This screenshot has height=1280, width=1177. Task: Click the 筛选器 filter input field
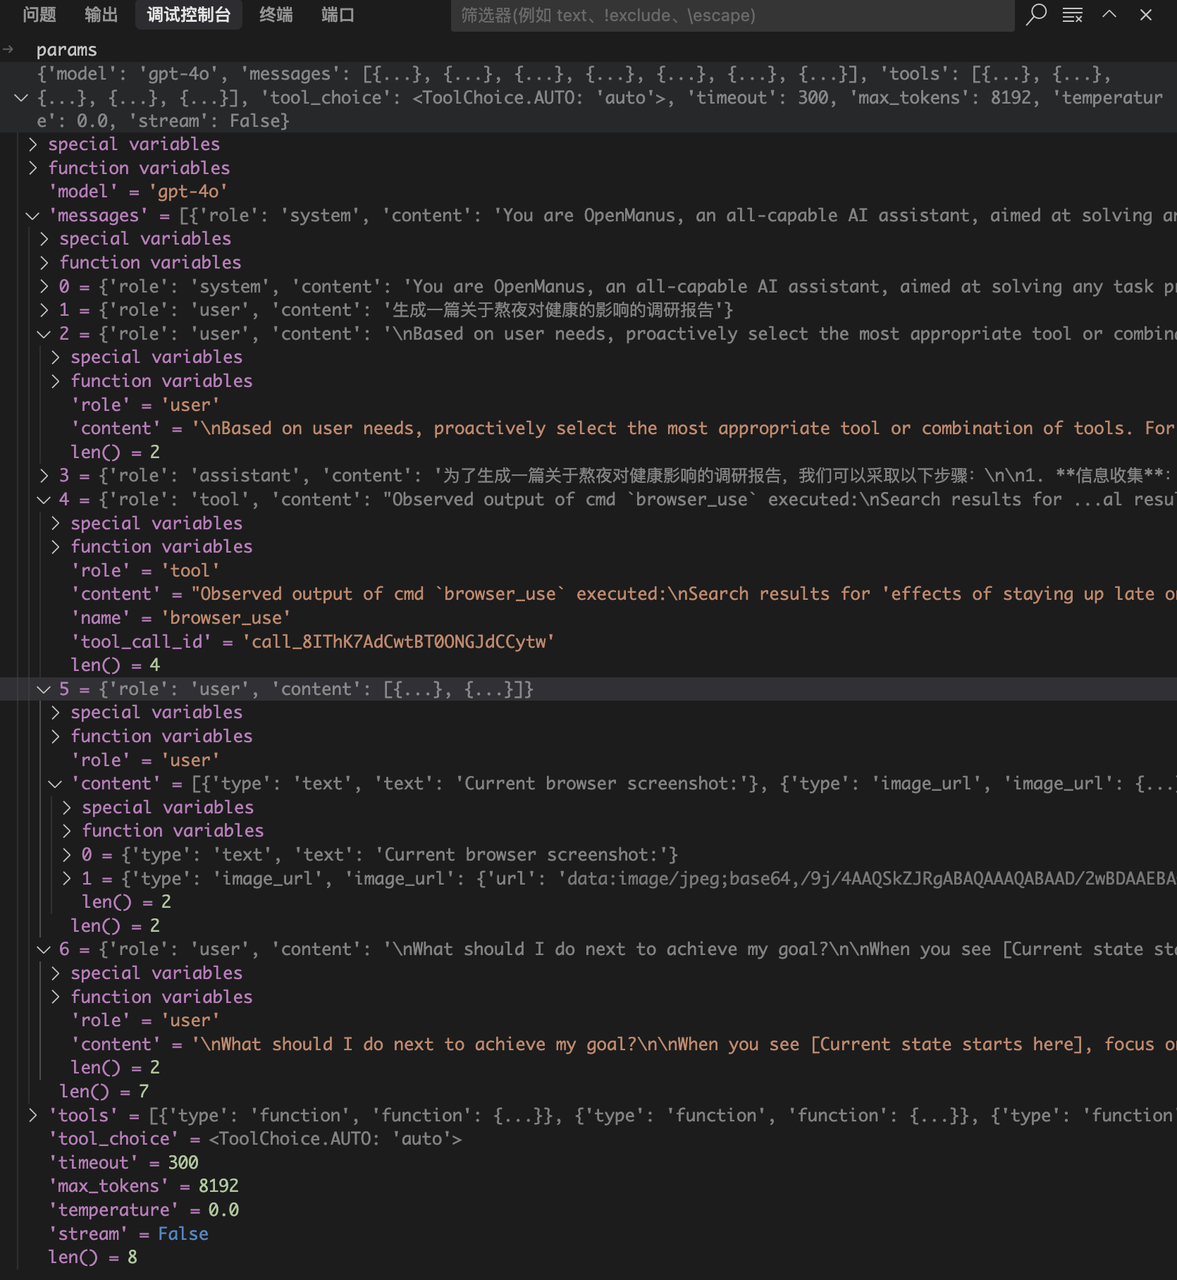tap(732, 15)
